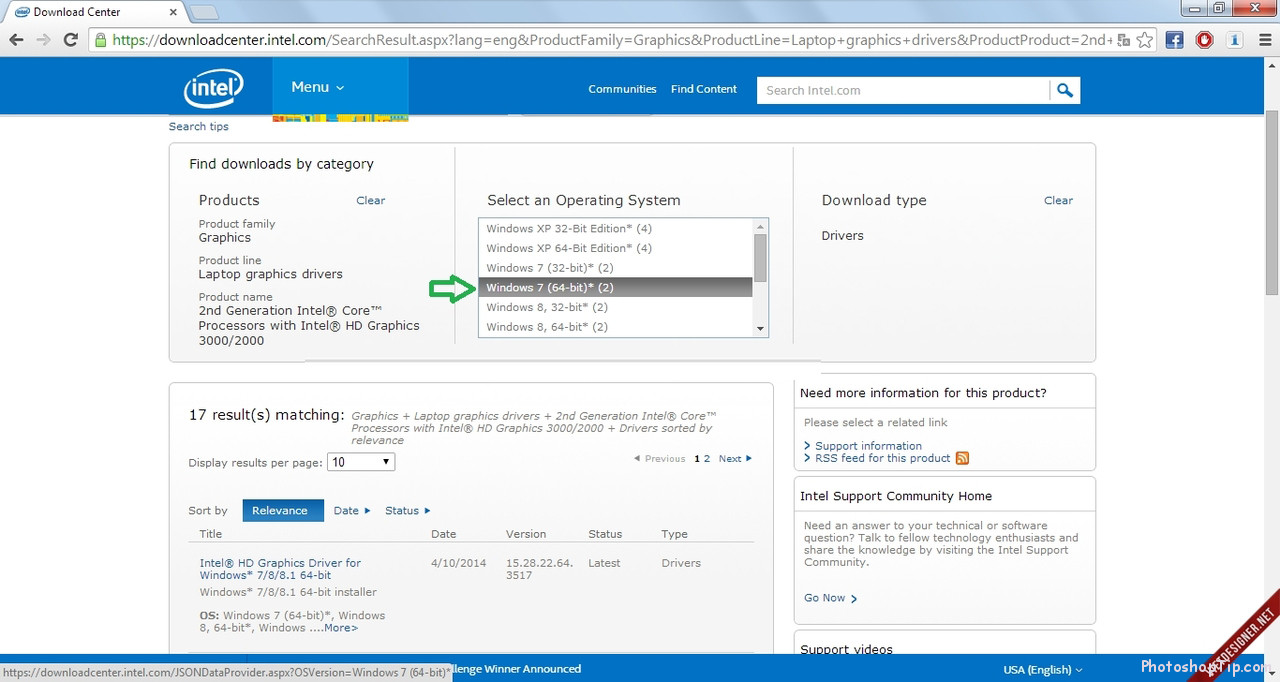Click the 15.28.22.64.3517 version cell
The height and width of the screenshot is (682, 1280).
[539, 569]
